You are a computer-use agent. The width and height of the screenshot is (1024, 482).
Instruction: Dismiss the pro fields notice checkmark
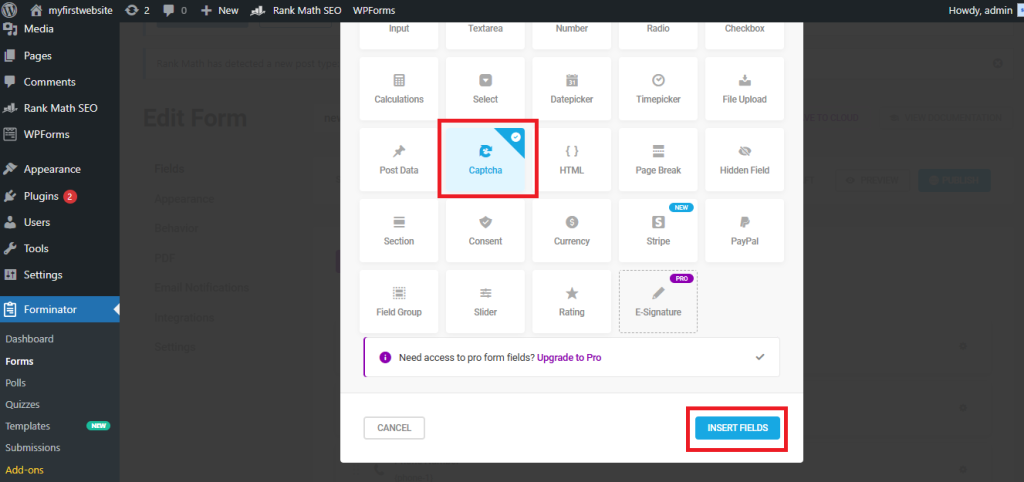point(760,356)
